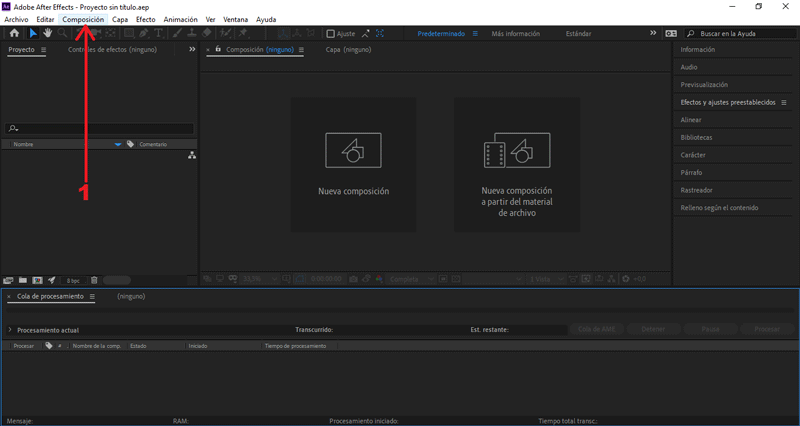Open the Archivo menu
This screenshot has width=800, height=426.
pyautogui.click(x=16, y=19)
